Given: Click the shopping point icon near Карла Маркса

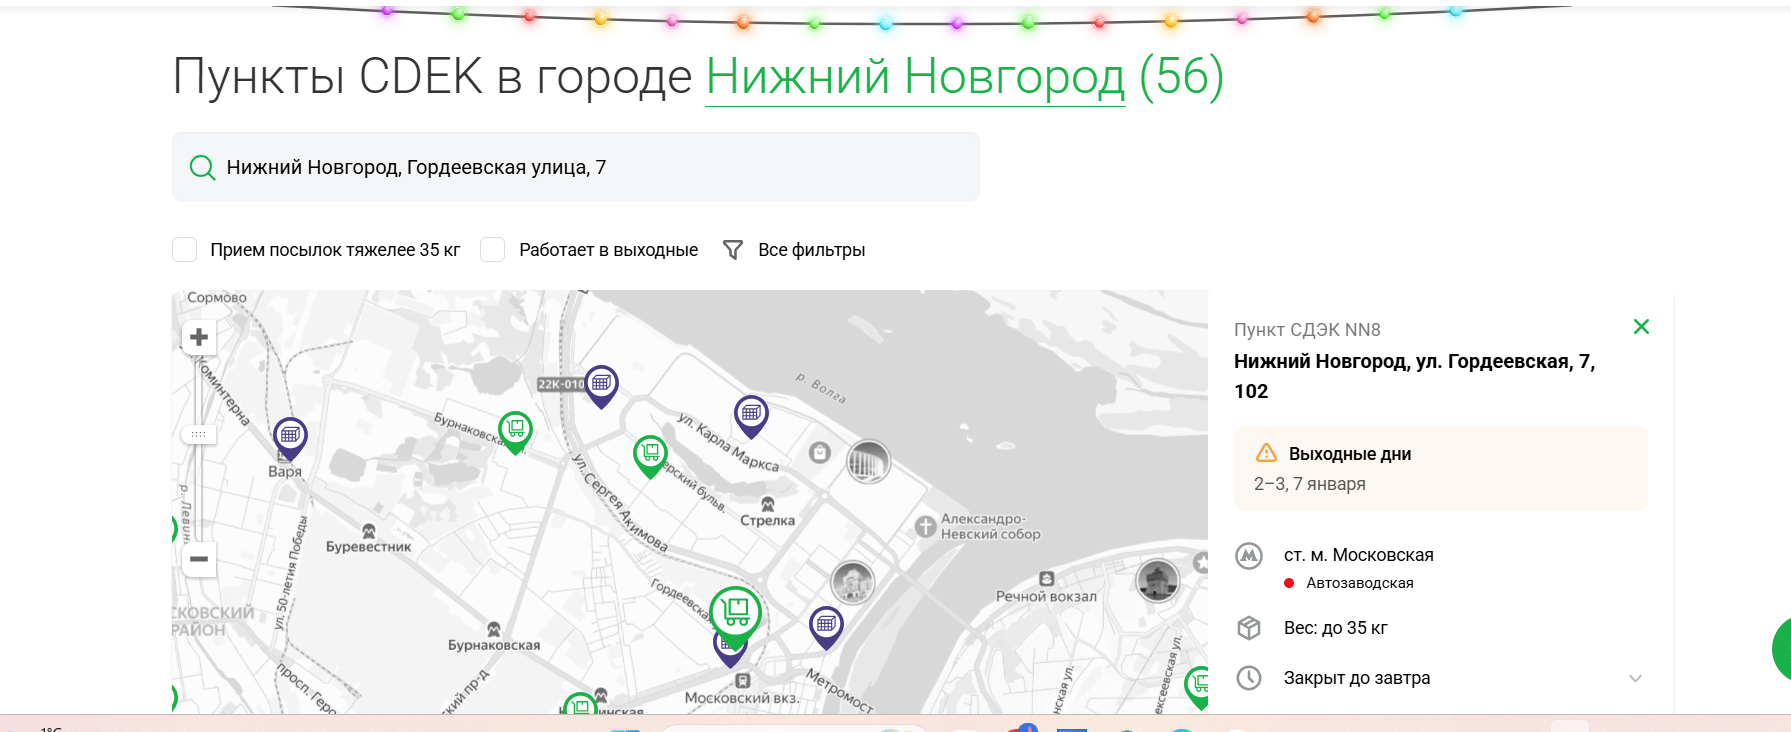Looking at the screenshot, I should (820, 452).
